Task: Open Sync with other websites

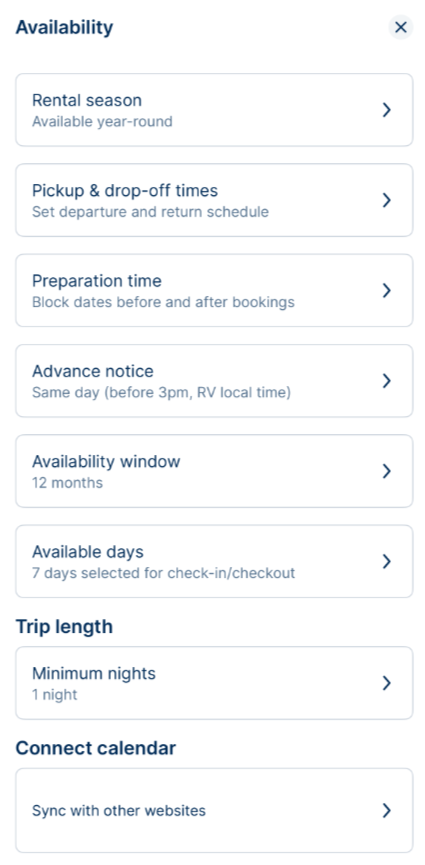Action: 214,810
